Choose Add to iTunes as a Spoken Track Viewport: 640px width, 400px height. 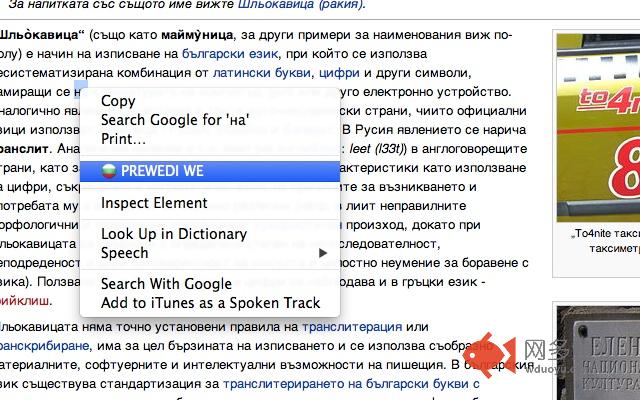(211, 303)
